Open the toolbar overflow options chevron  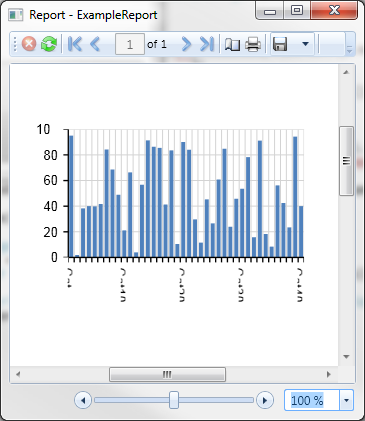349,49
